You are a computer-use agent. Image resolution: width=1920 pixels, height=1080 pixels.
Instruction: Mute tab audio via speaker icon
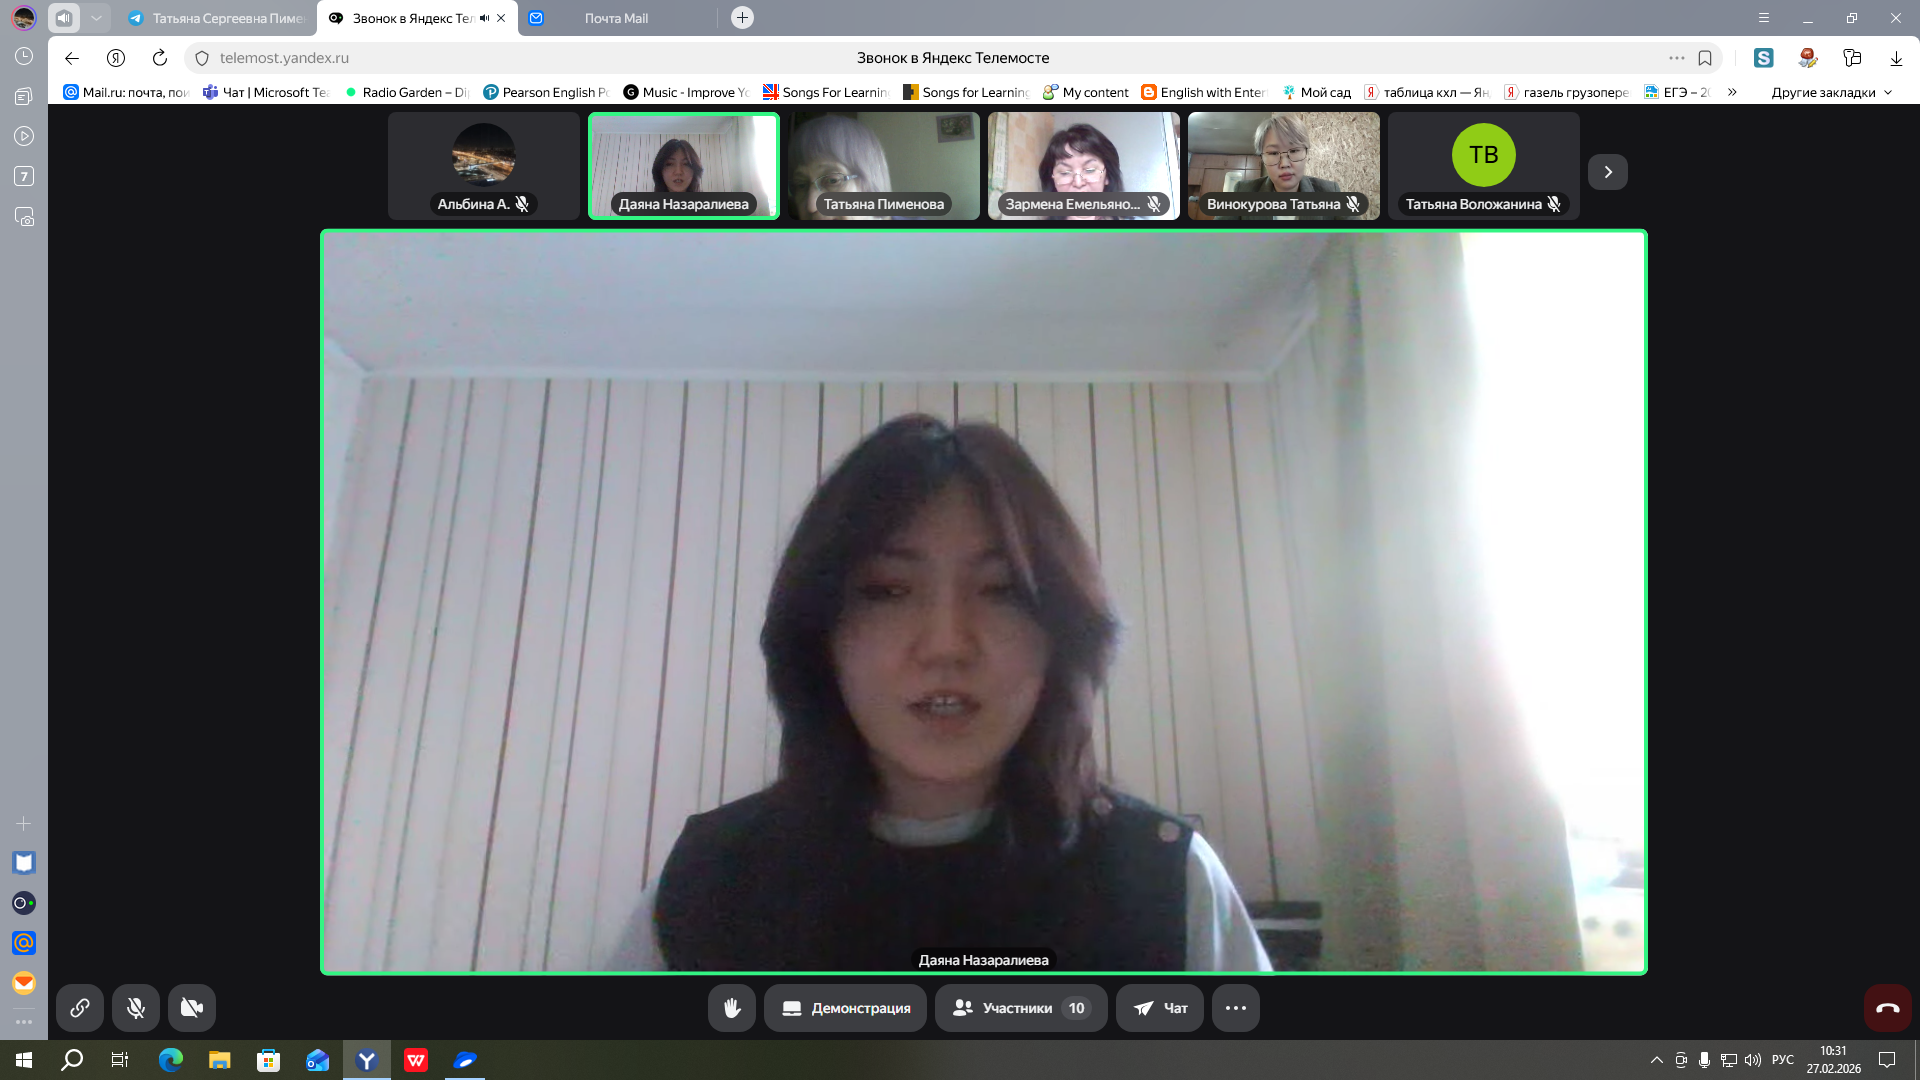[484, 18]
